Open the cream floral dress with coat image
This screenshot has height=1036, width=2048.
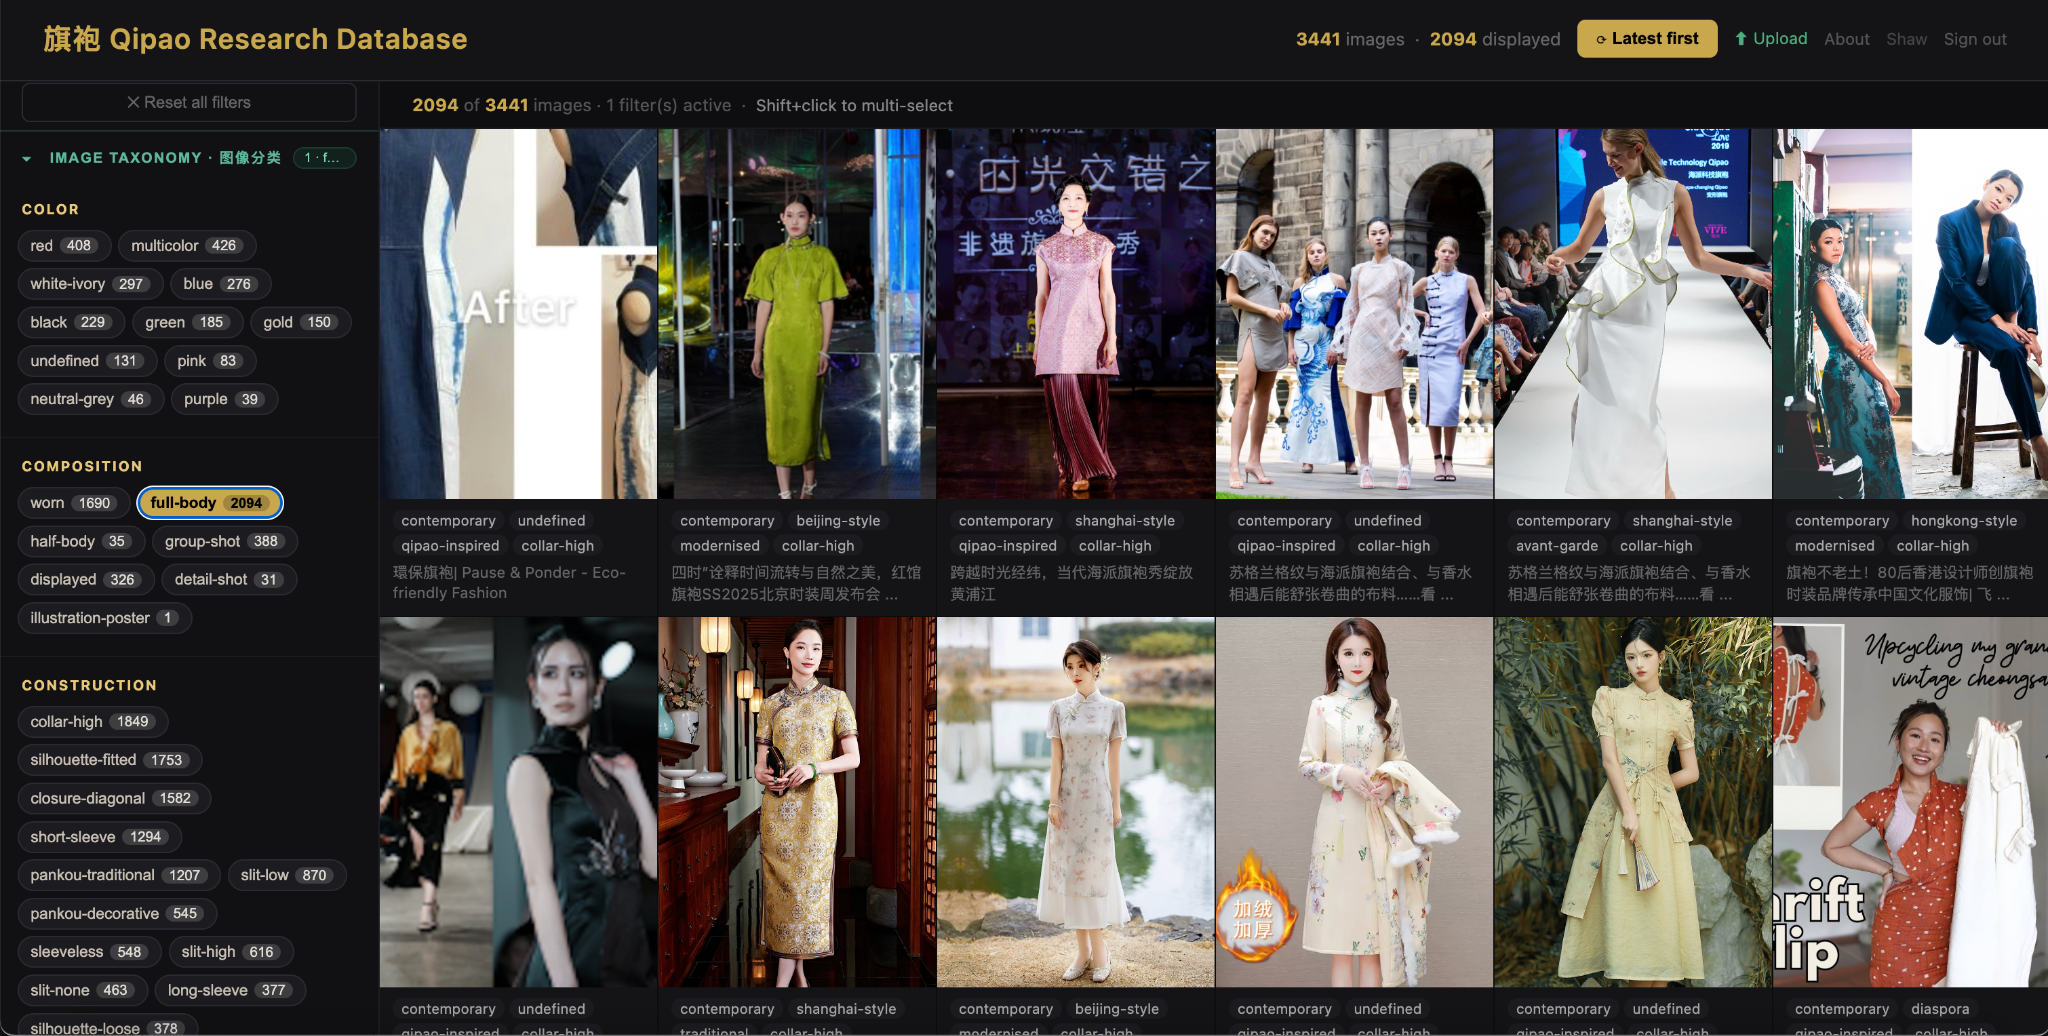point(1354,802)
